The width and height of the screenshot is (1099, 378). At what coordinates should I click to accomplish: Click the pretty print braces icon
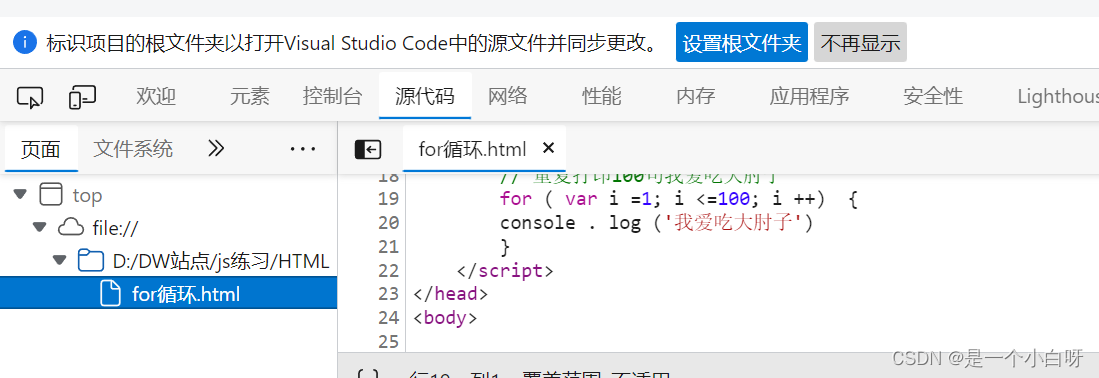click(367, 374)
